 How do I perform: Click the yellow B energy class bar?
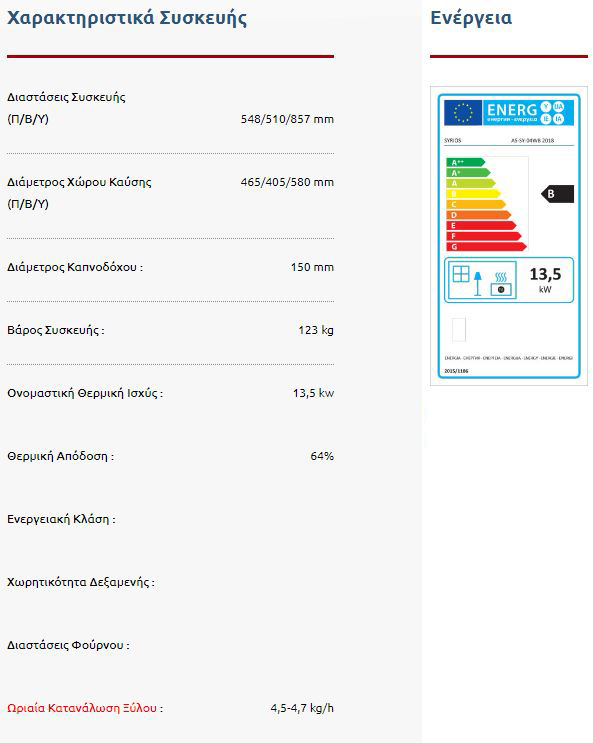(473, 194)
